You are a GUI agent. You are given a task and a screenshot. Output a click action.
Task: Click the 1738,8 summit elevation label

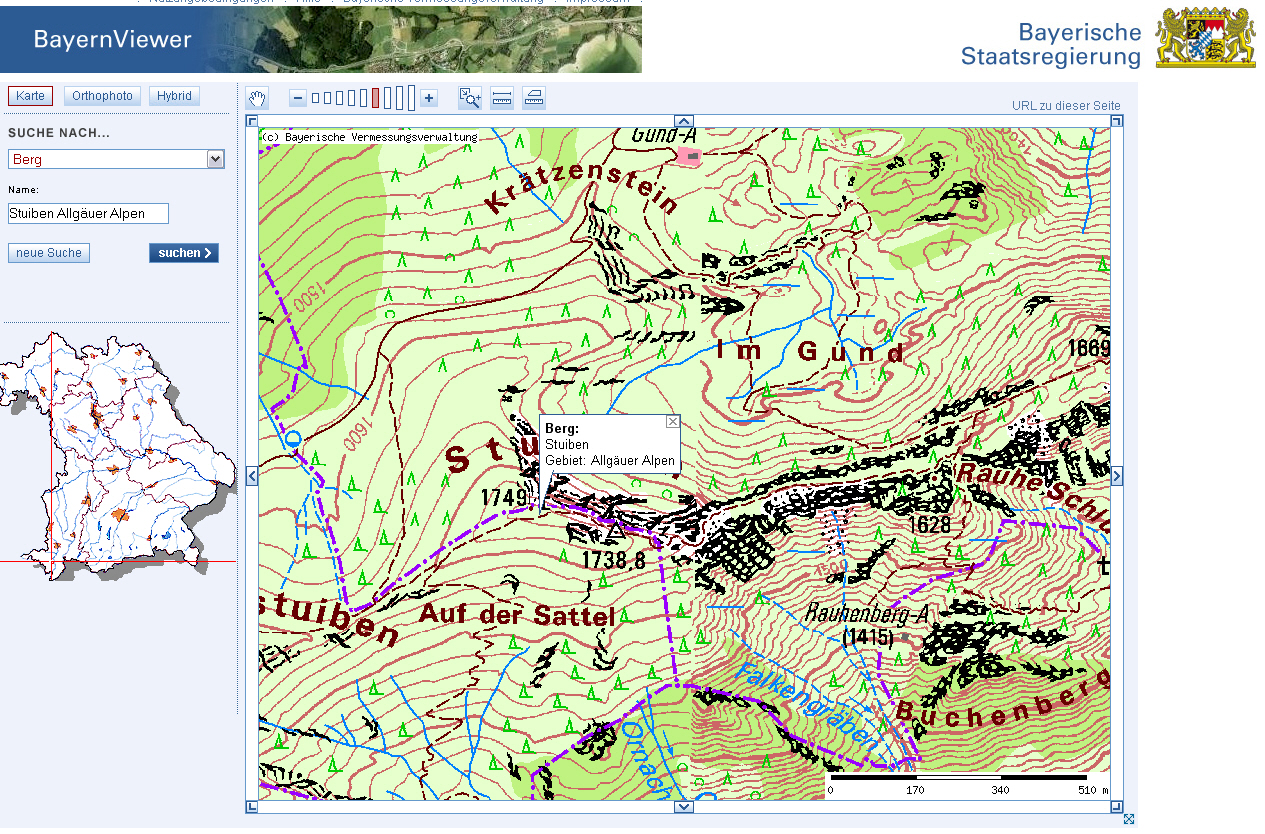613,562
